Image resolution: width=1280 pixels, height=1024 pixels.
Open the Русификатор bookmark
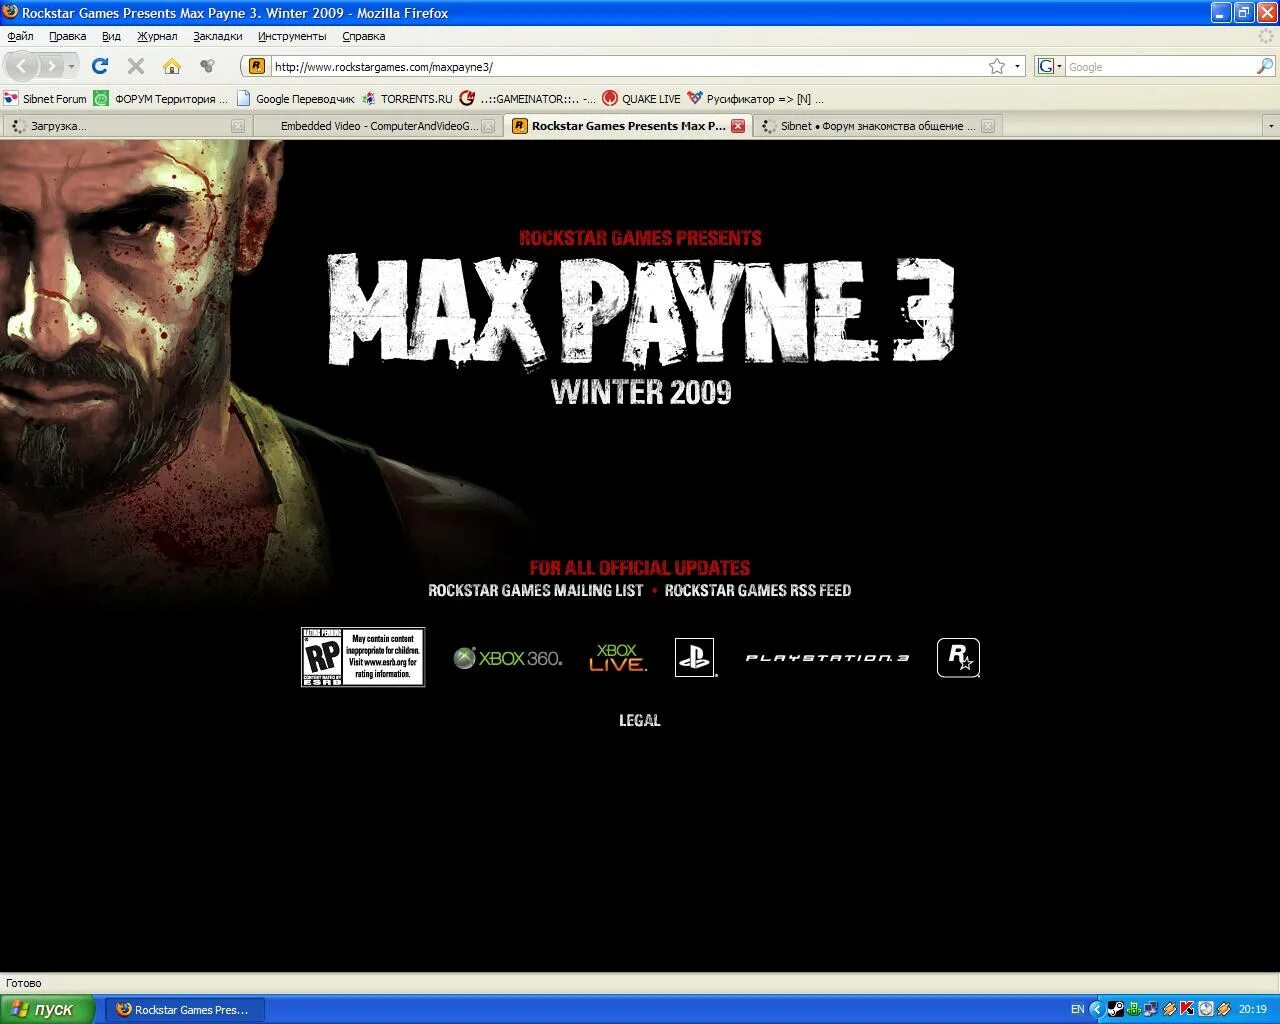[x=756, y=98]
